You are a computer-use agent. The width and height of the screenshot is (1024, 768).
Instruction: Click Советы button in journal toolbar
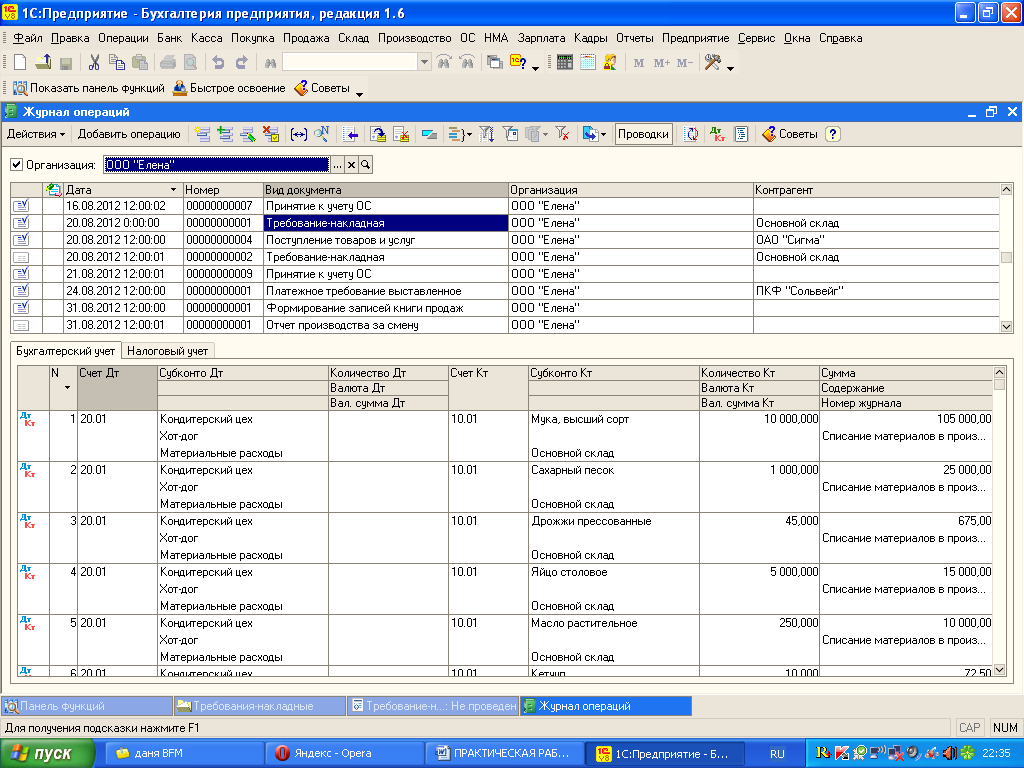pyautogui.click(x=790, y=135)
